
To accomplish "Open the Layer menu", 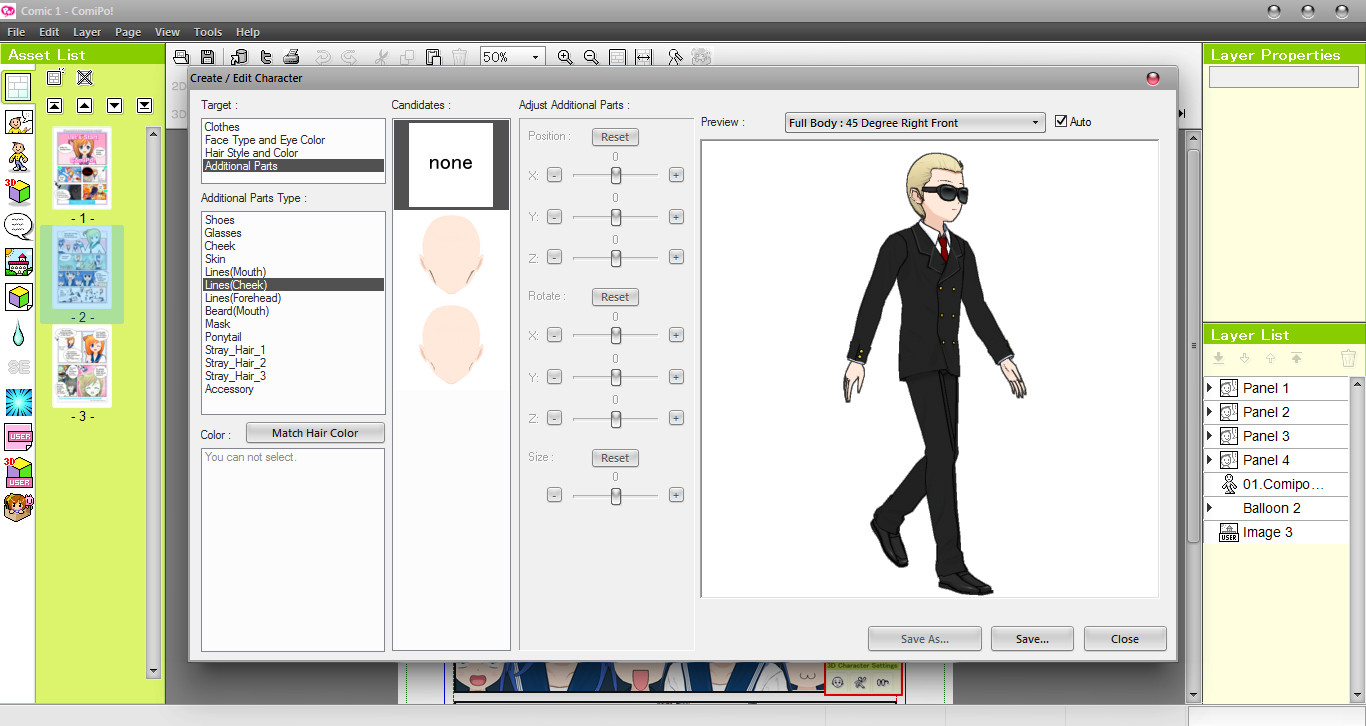I will [x=87, y=31].
